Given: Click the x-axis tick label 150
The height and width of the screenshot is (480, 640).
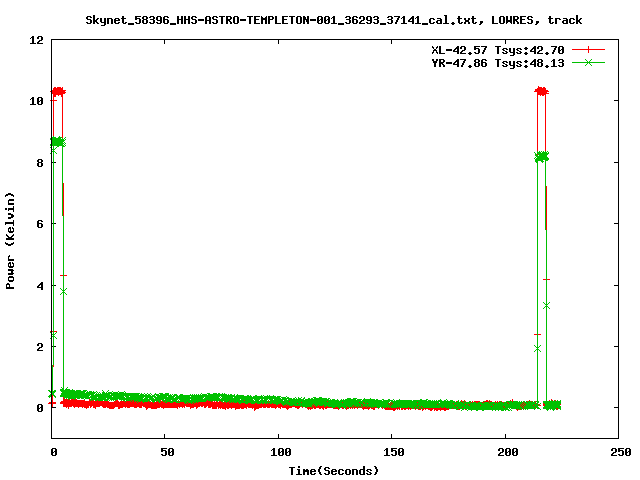Looking at the screenshot, I should [x=393, y=452].
